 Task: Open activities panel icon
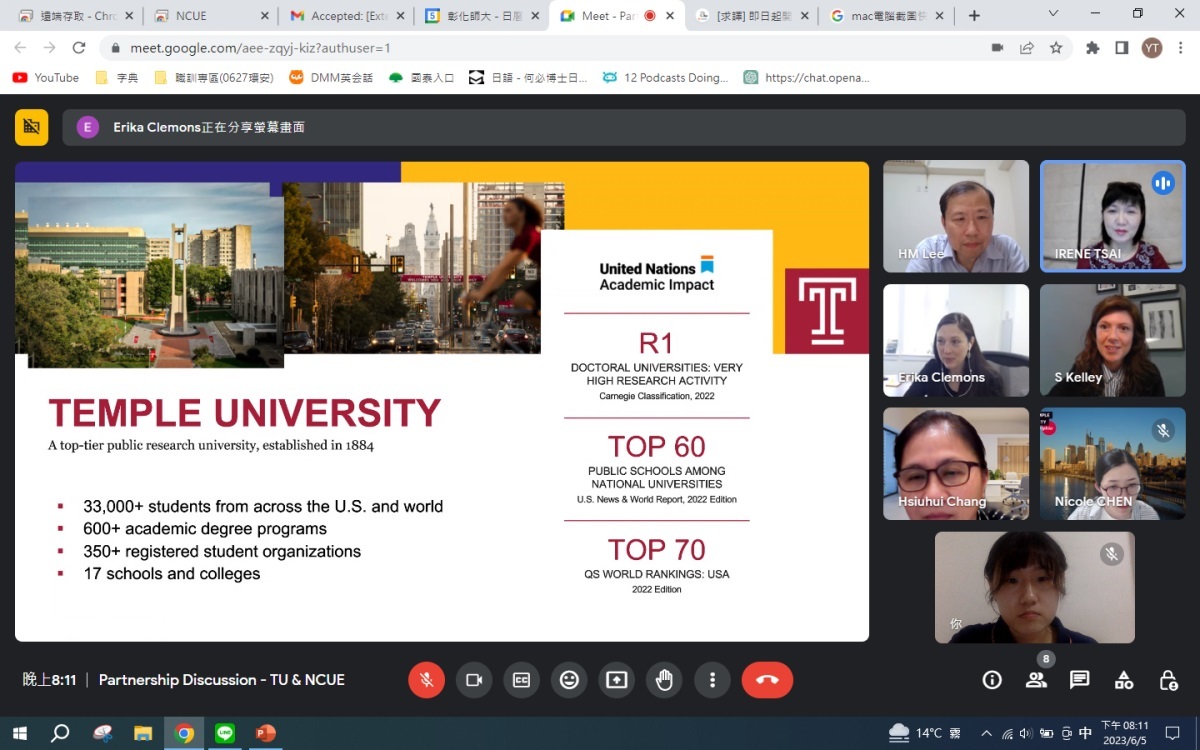1124,680
